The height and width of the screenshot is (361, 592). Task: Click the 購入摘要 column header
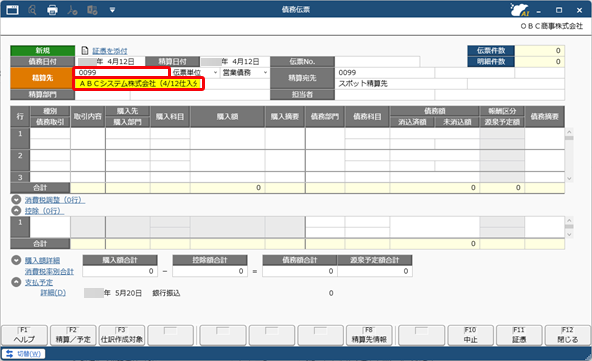coord(285,117)
